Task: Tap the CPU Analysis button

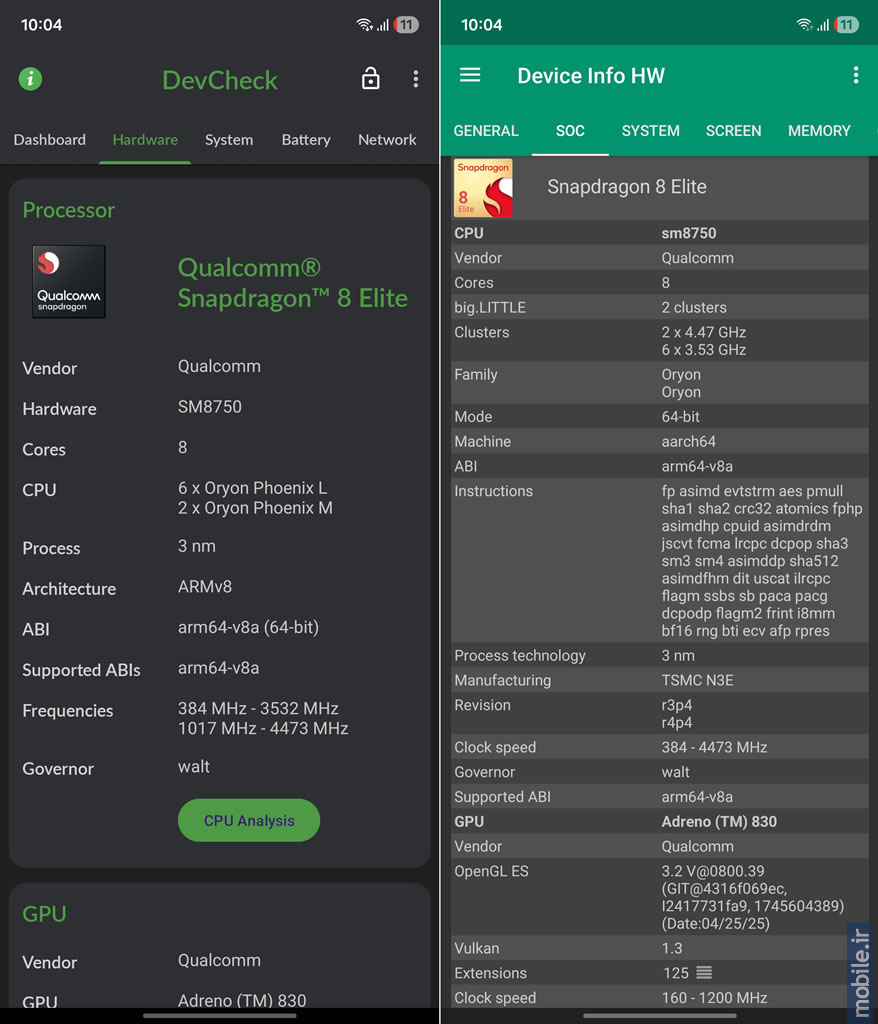Action: (x=249, y=820)
